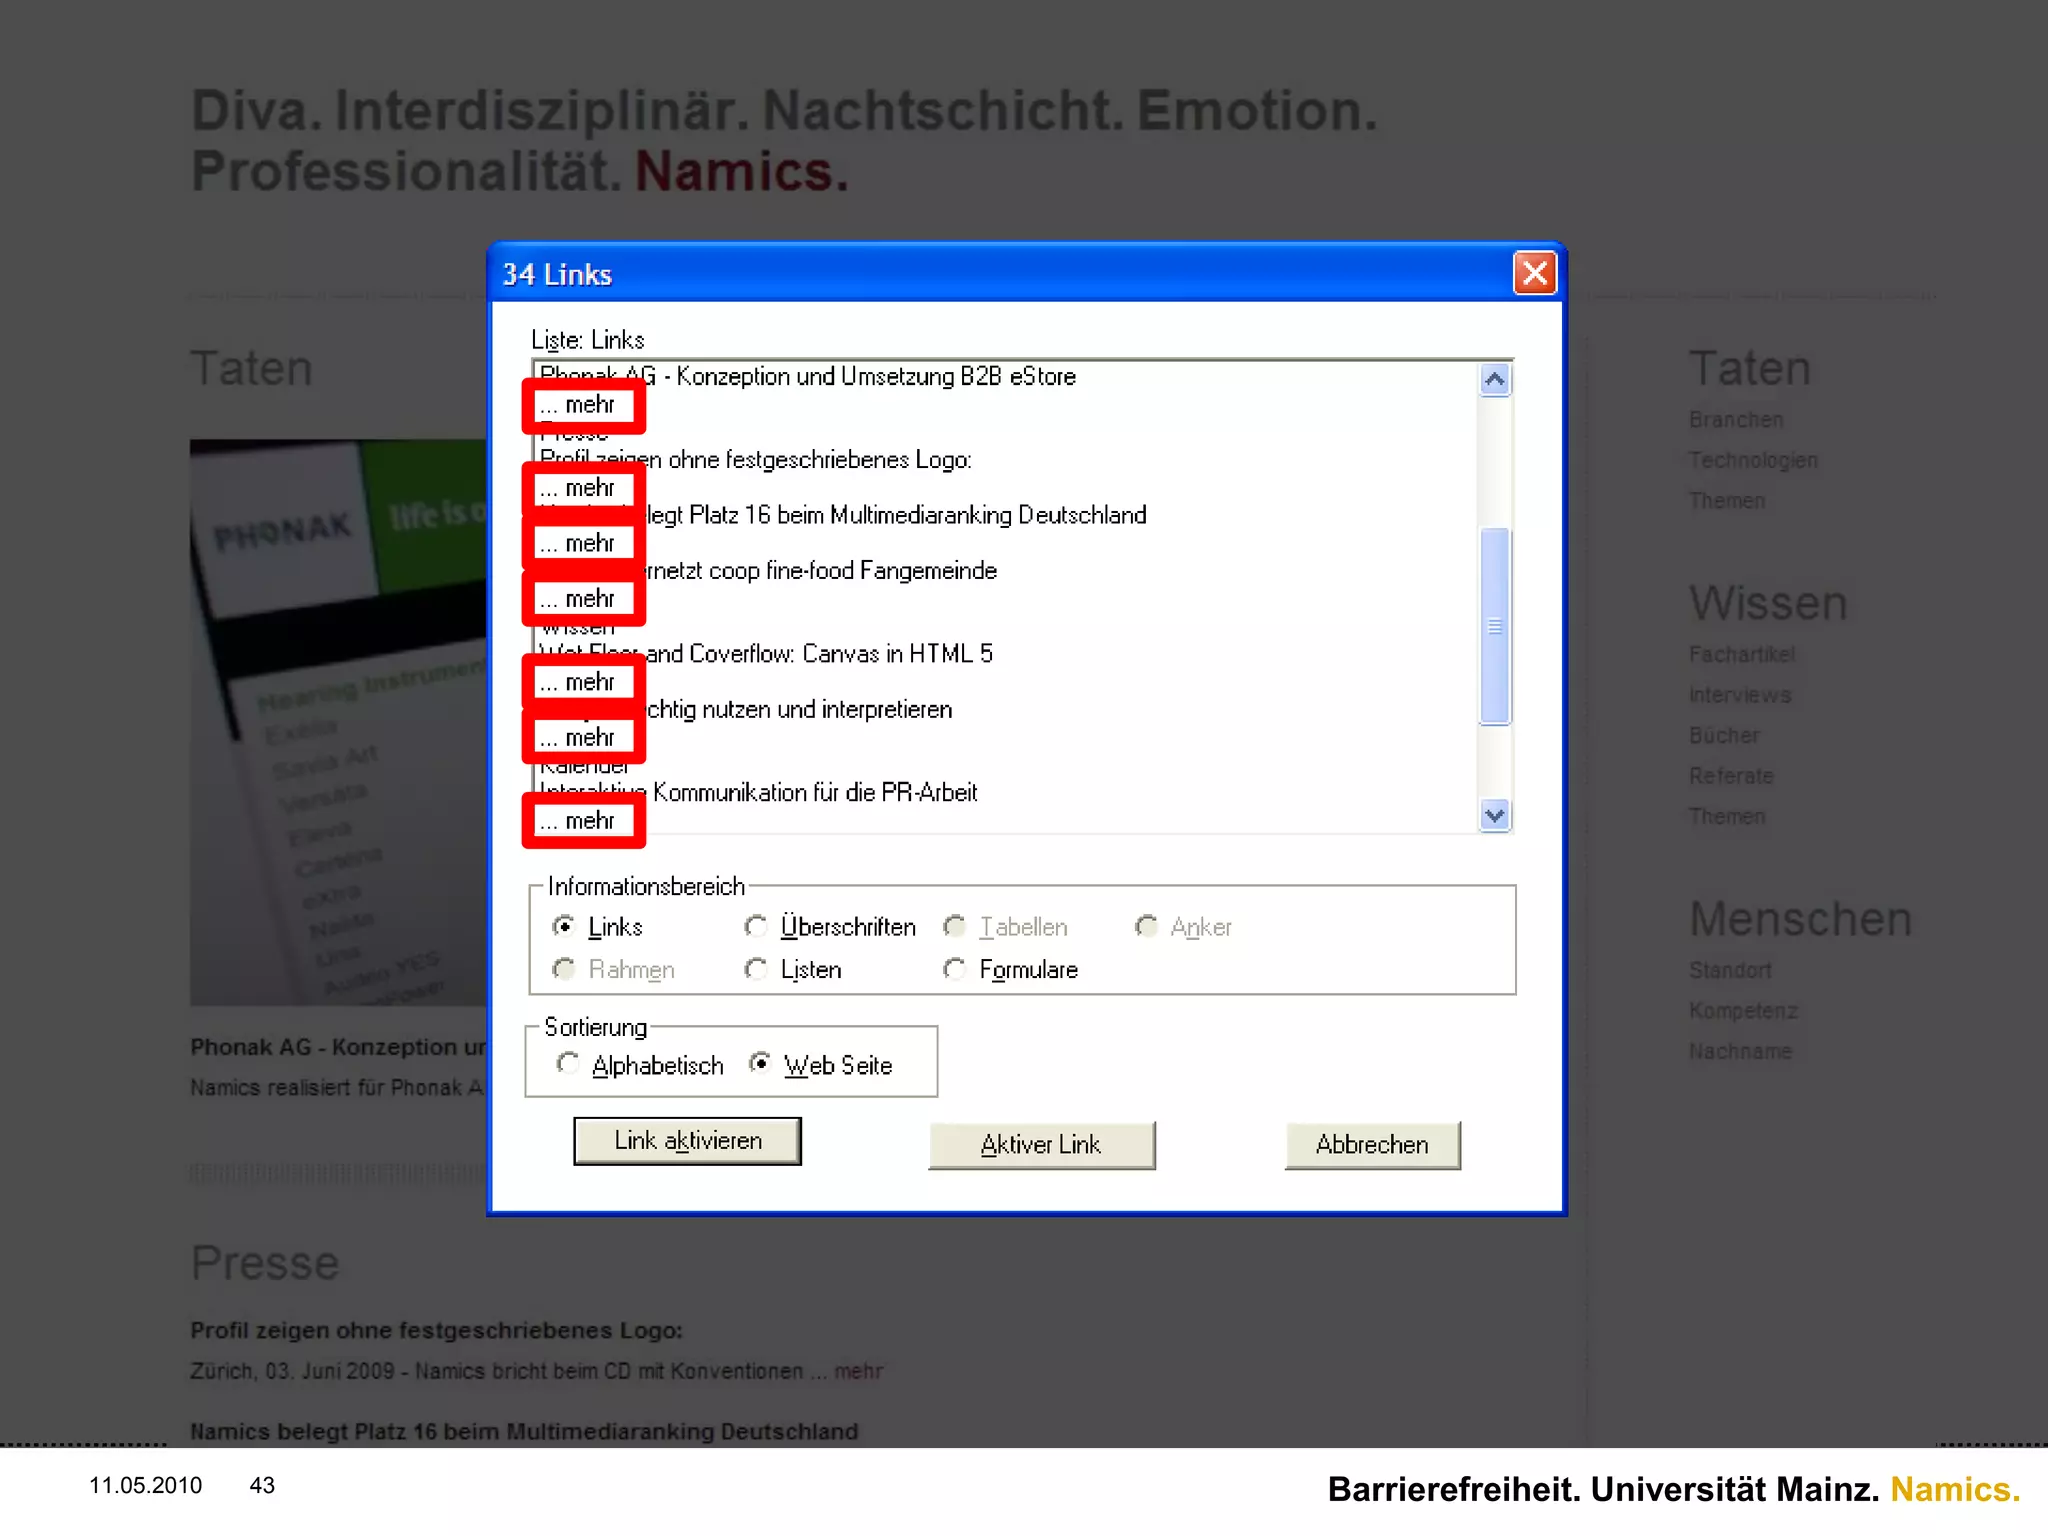Click the Link aktivieren button
Screen dimensions: 2048x1536
coord(687,1141)
